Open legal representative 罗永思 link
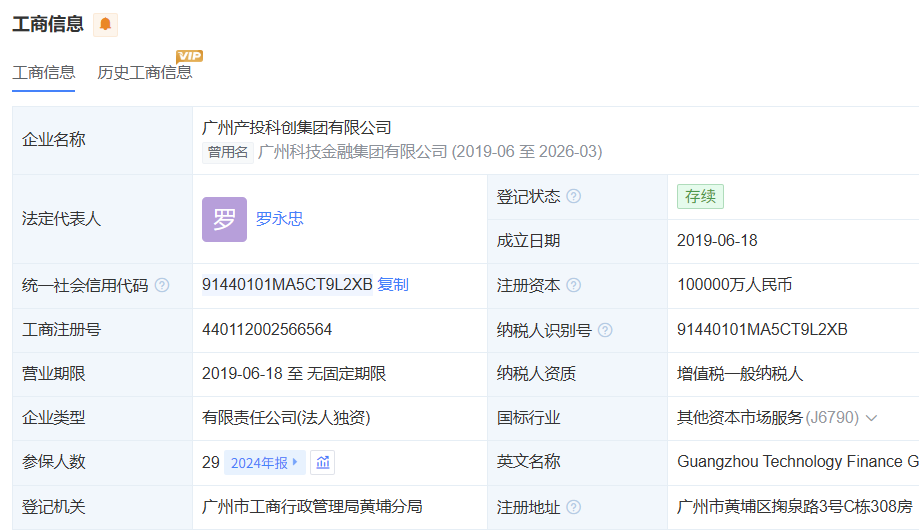Screen dimensions: 919x530 pos(279,219)
